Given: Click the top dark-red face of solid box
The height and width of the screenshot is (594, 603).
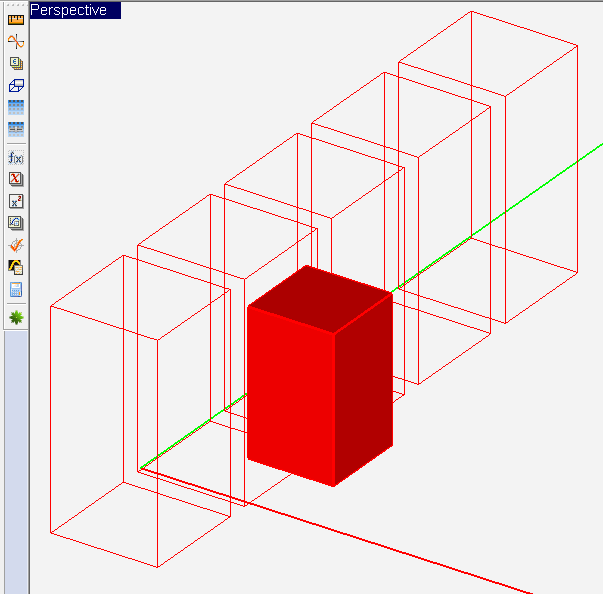Looking at the screenshot, I should click(x=320, y=288).
